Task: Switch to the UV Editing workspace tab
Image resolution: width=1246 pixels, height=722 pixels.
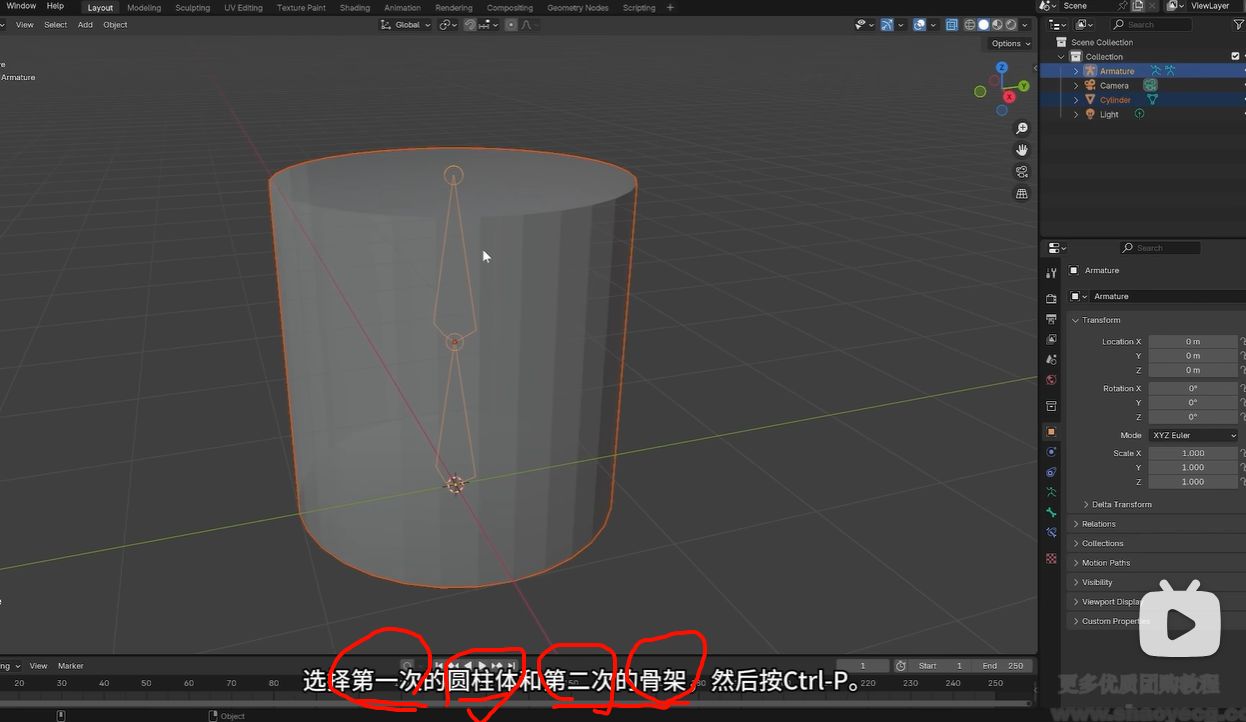Action: click(243, 8)
